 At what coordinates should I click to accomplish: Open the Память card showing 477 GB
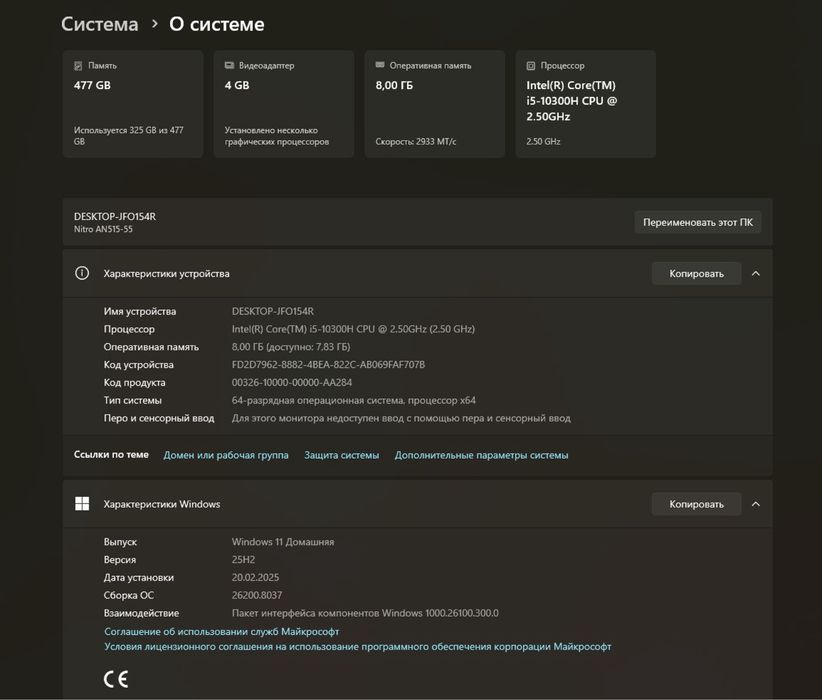[x=133, y=104]
